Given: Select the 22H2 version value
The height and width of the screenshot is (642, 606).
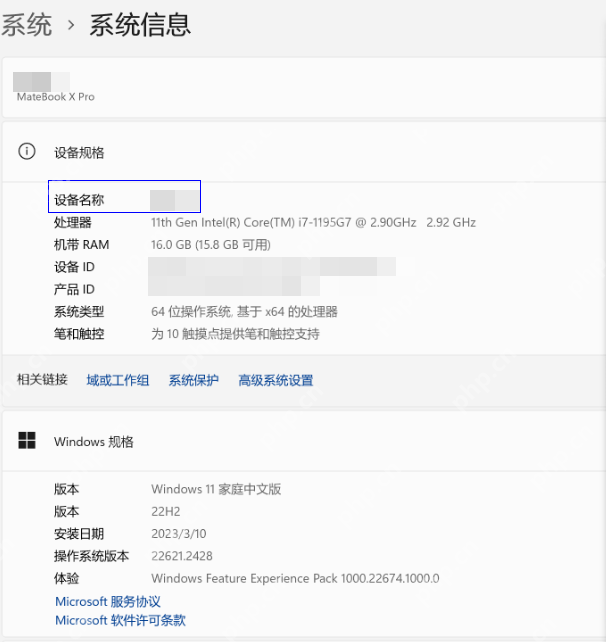Looking at the screenshot, I should click(165, 511).
